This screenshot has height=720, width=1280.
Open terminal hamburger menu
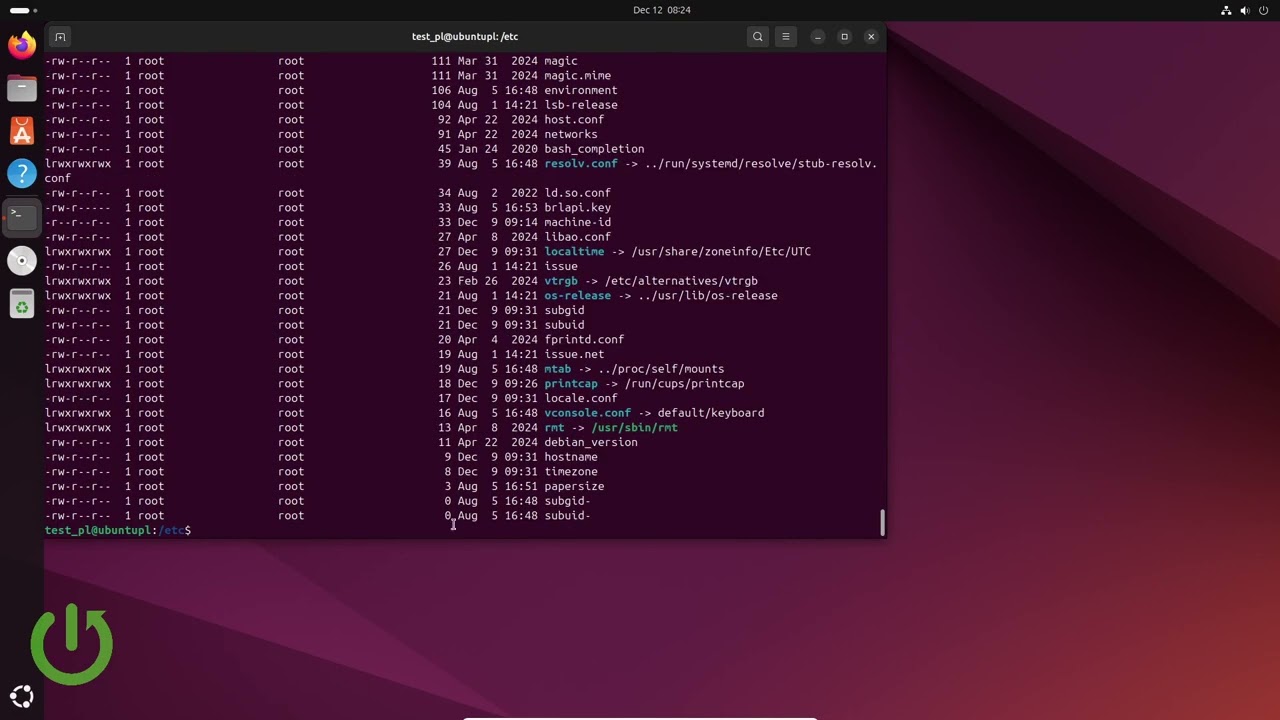786,37
